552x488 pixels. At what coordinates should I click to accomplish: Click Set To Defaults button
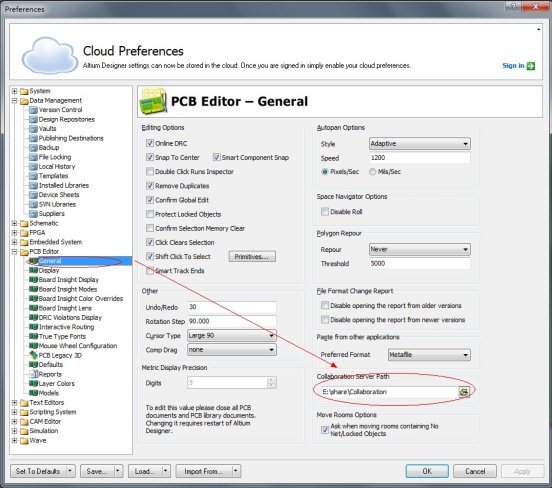(x=38, y=471)
